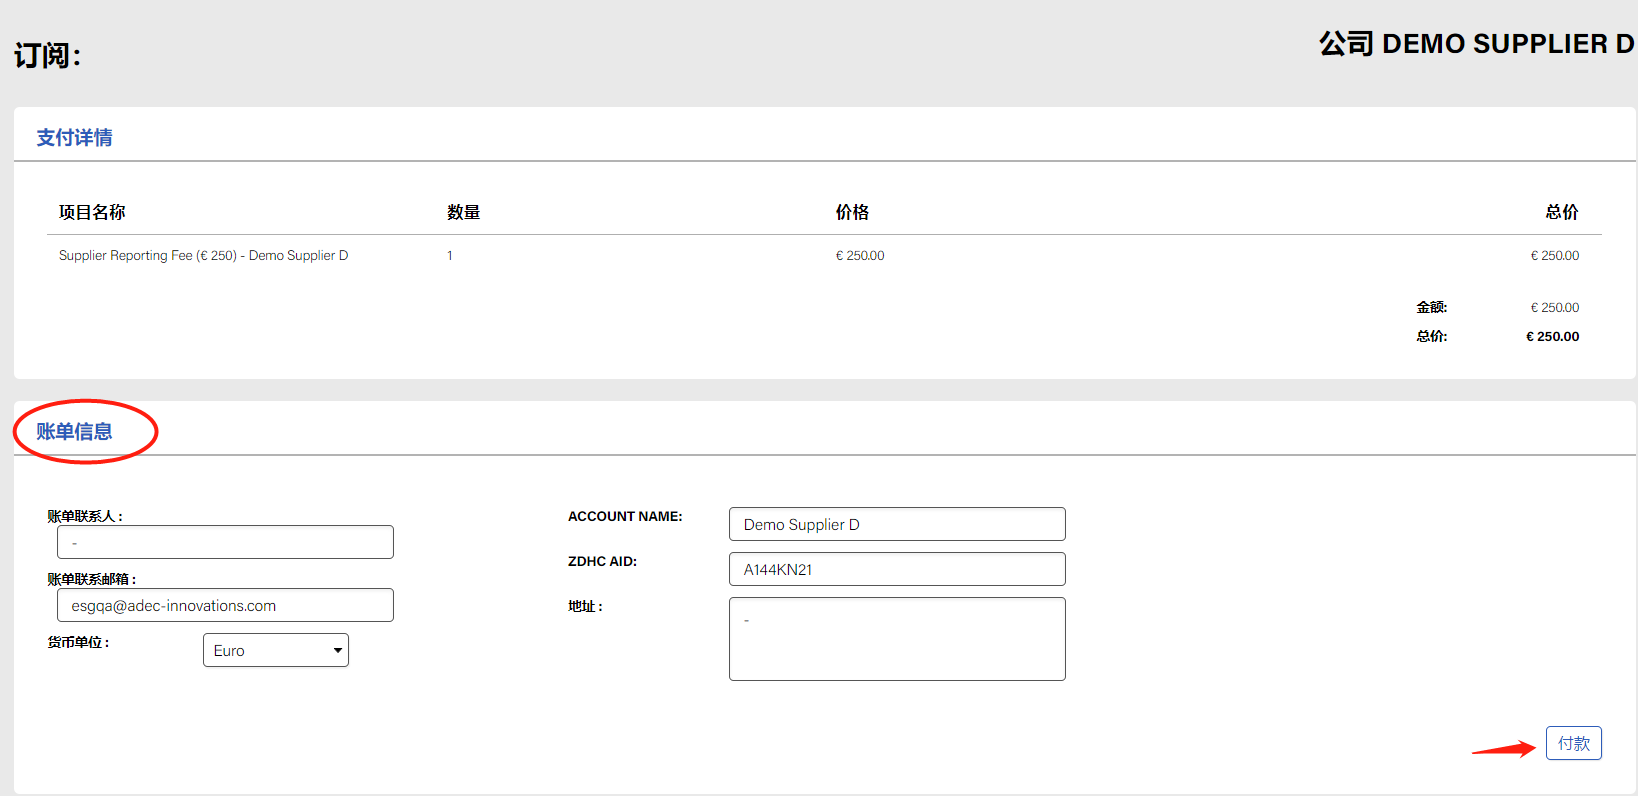Viewport: 1638px width, 796px height.
Task: Click the 订阅 page title
Action: (47, 55)
